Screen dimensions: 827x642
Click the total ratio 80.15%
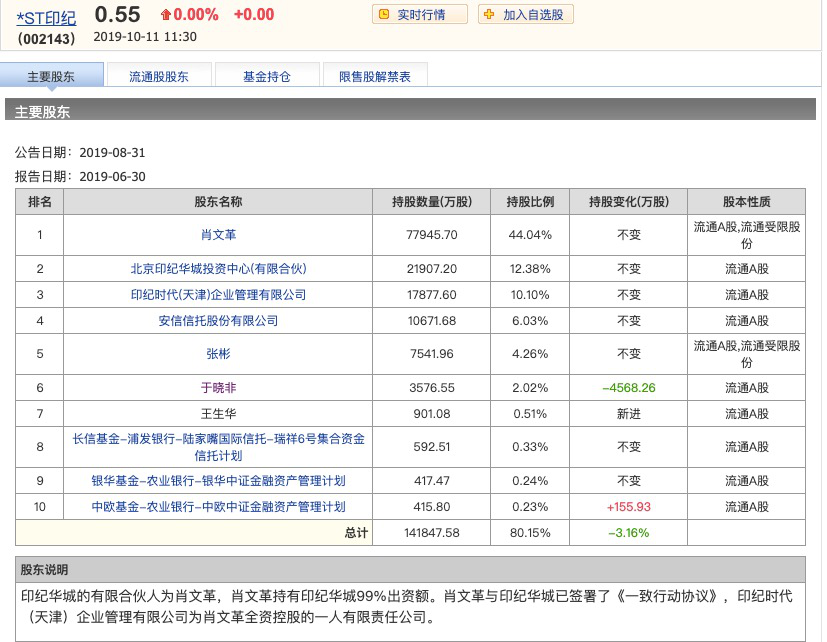[530, 533]
